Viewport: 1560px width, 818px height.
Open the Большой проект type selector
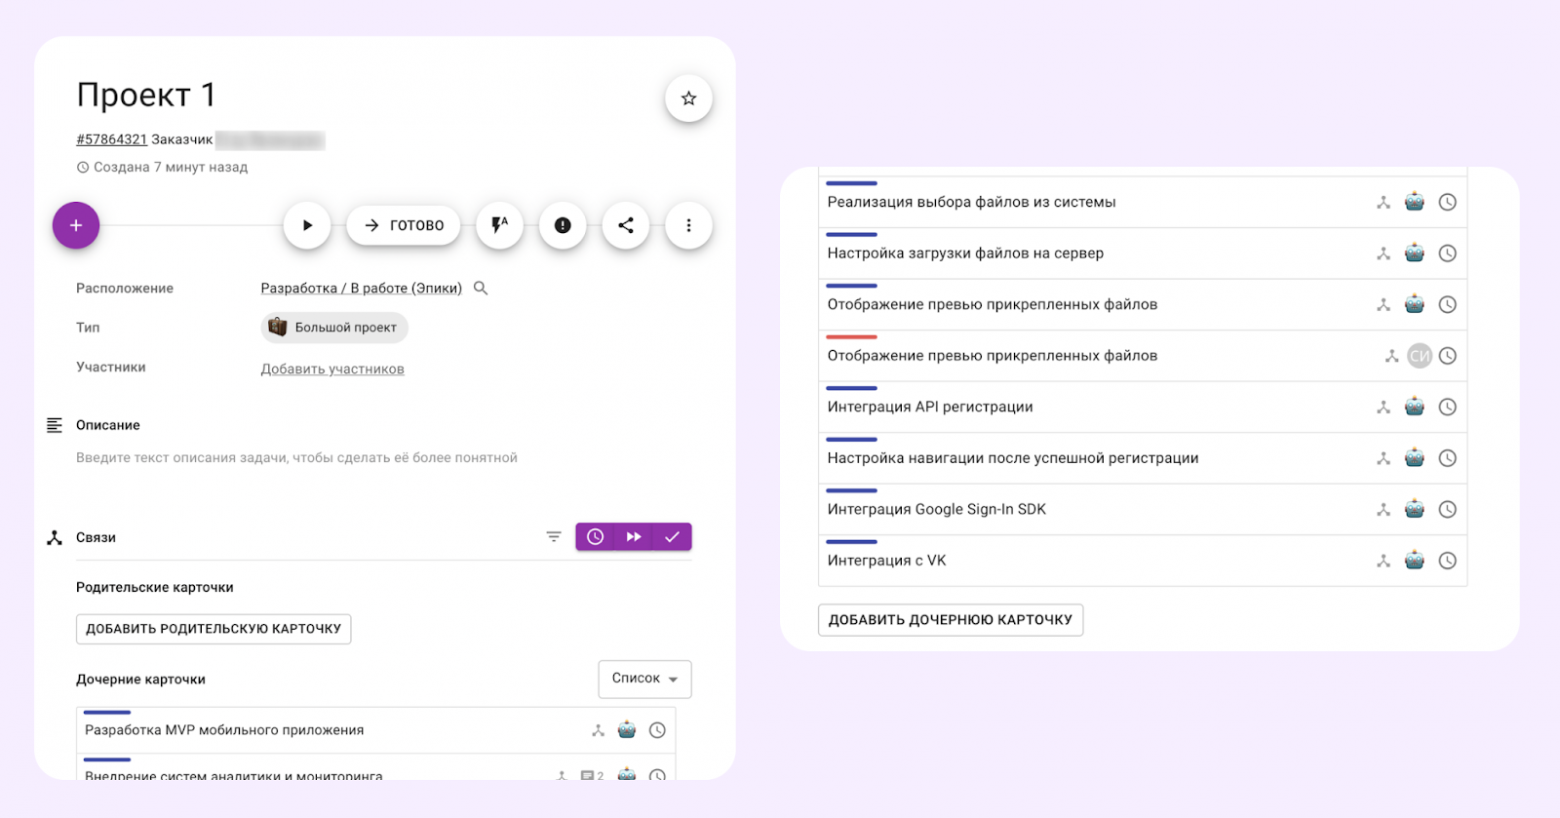point(335,327)
